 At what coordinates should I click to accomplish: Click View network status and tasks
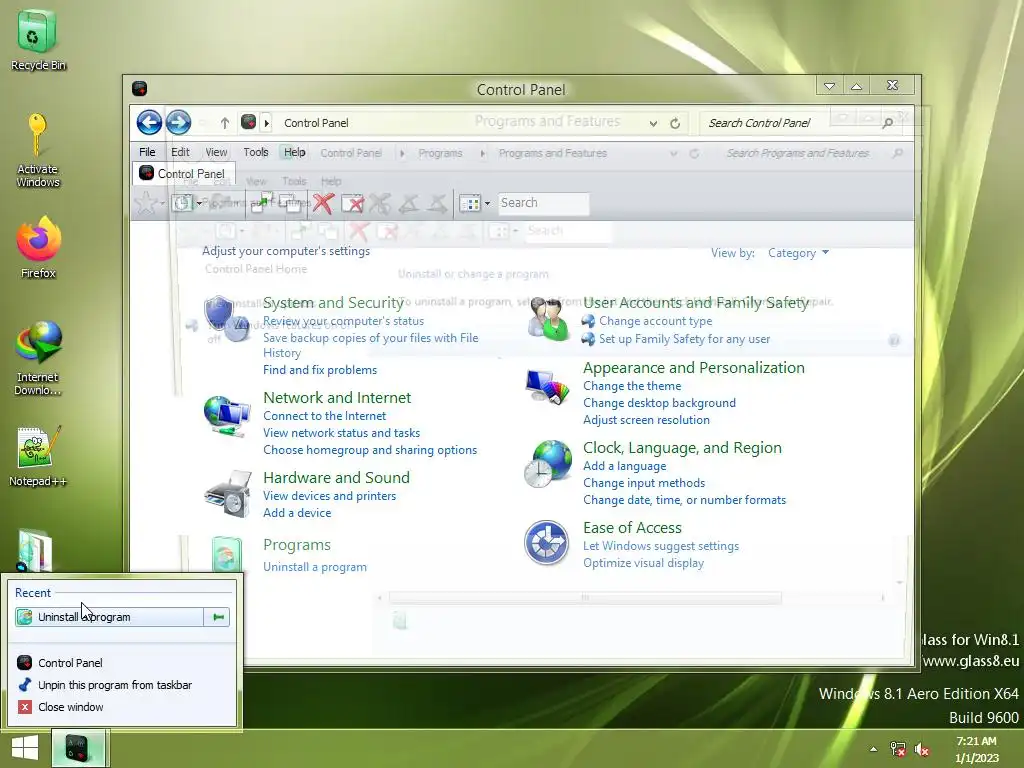pos(342,433)
